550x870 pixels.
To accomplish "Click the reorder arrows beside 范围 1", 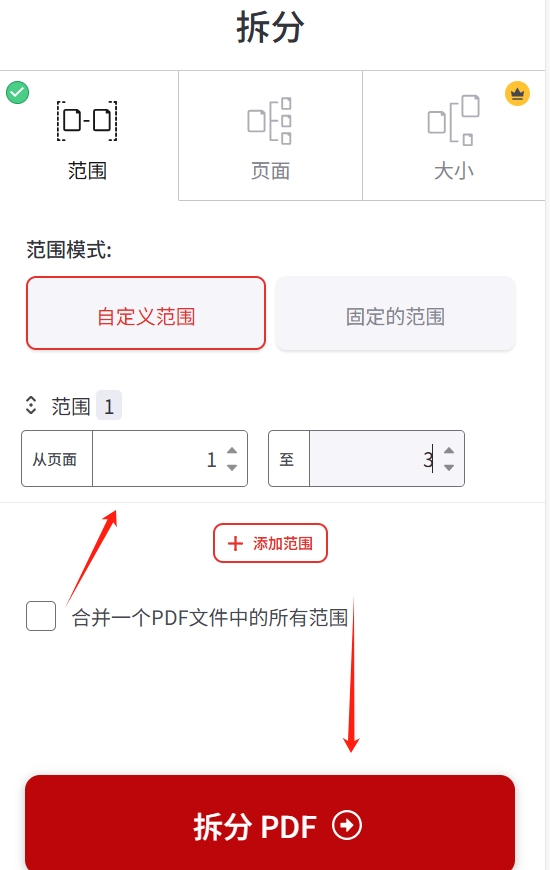I will click(x=31, y=405).
